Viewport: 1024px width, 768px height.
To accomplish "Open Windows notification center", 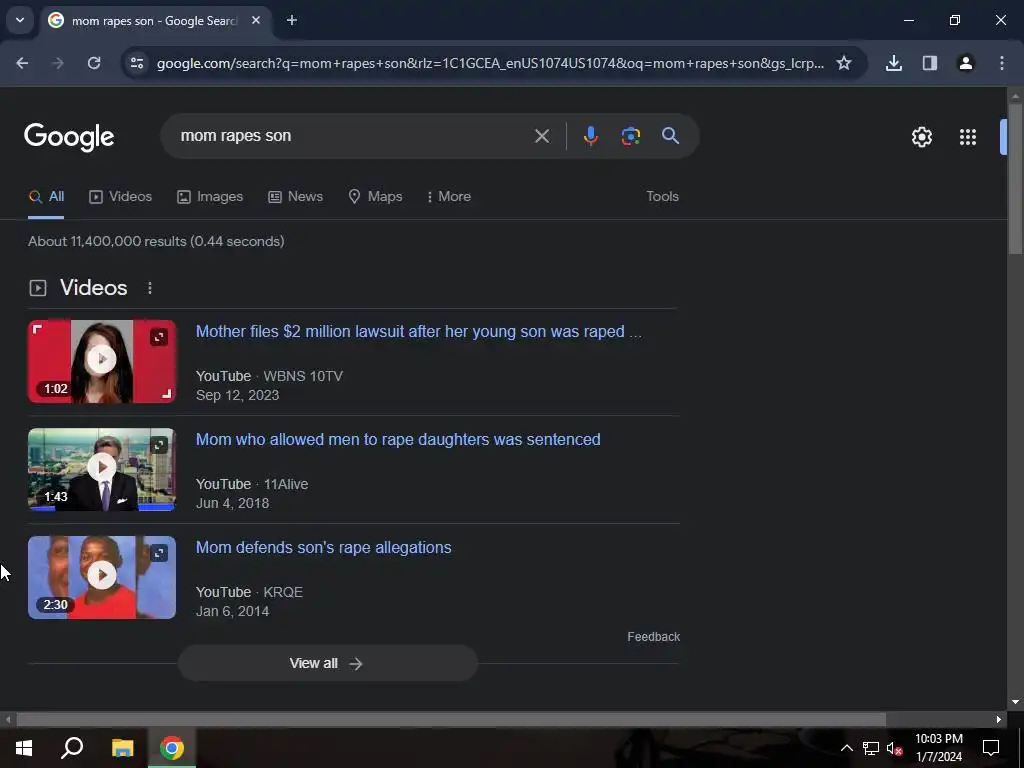I will pyautogui.click(x=991, y=748).
